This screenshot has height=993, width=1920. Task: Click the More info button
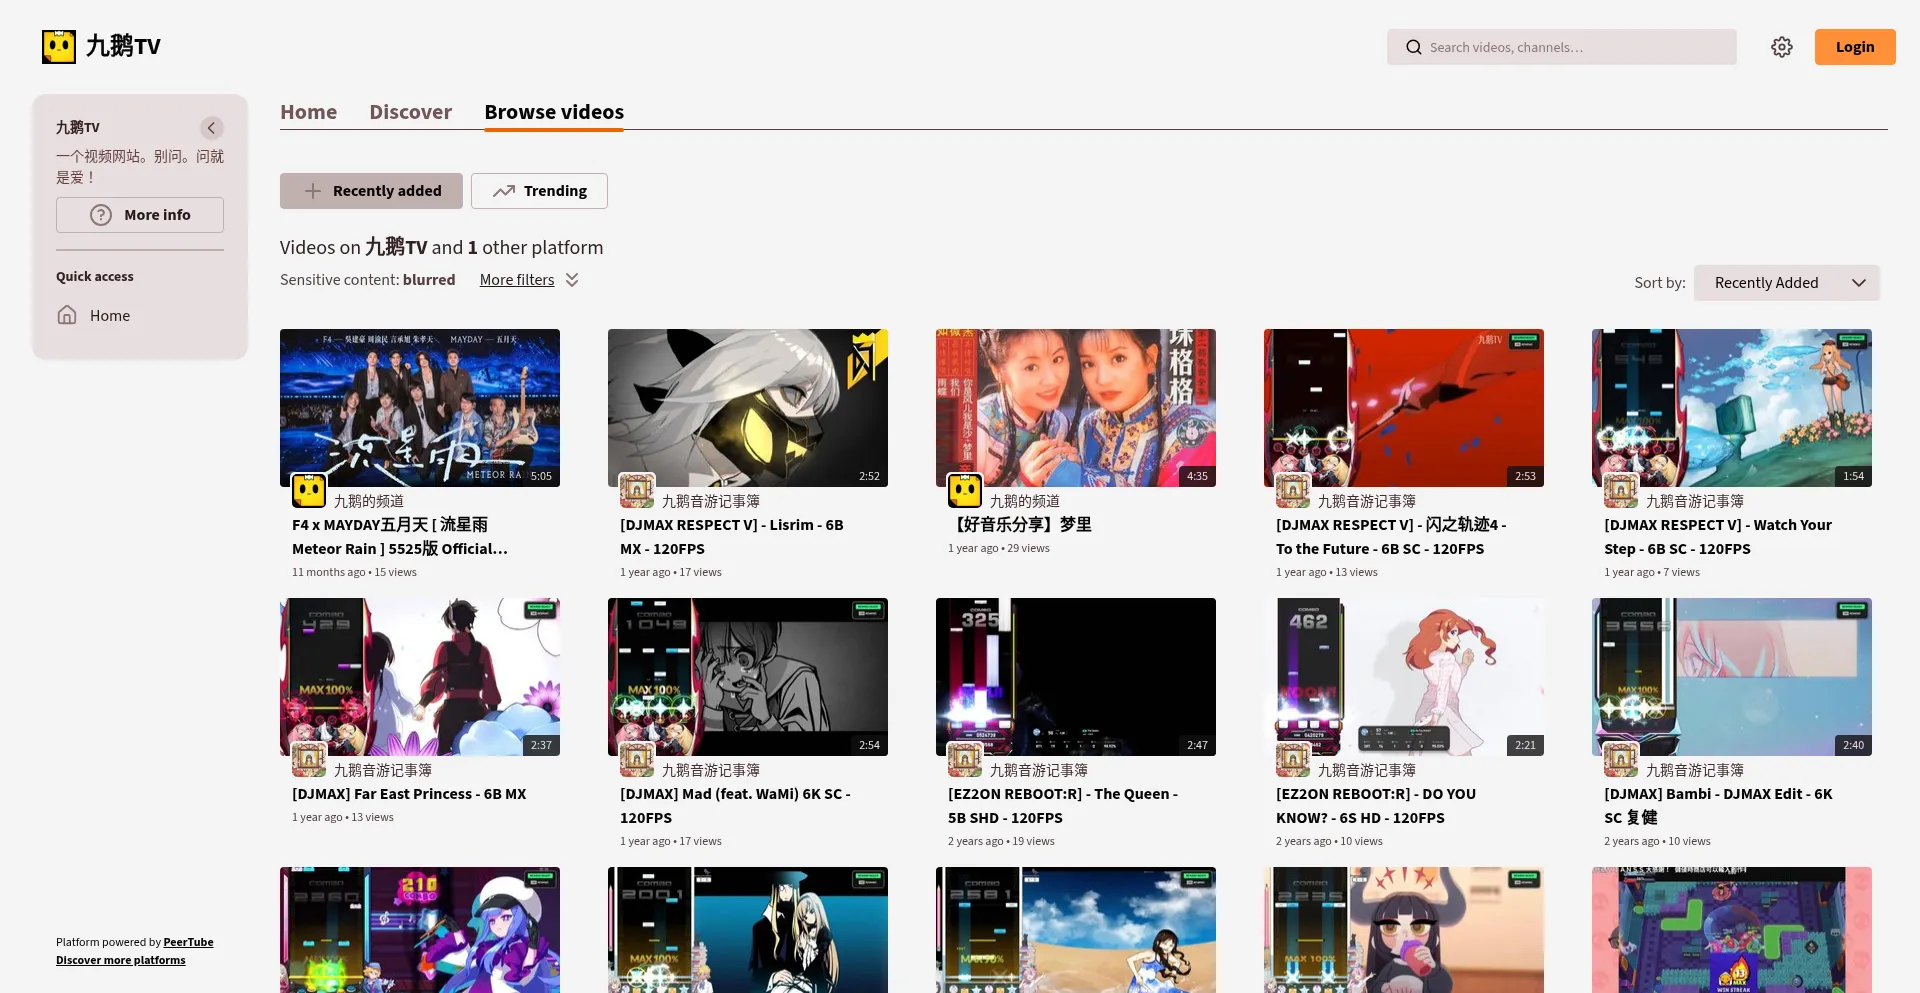pyautogui.click(x=140, y=215)
